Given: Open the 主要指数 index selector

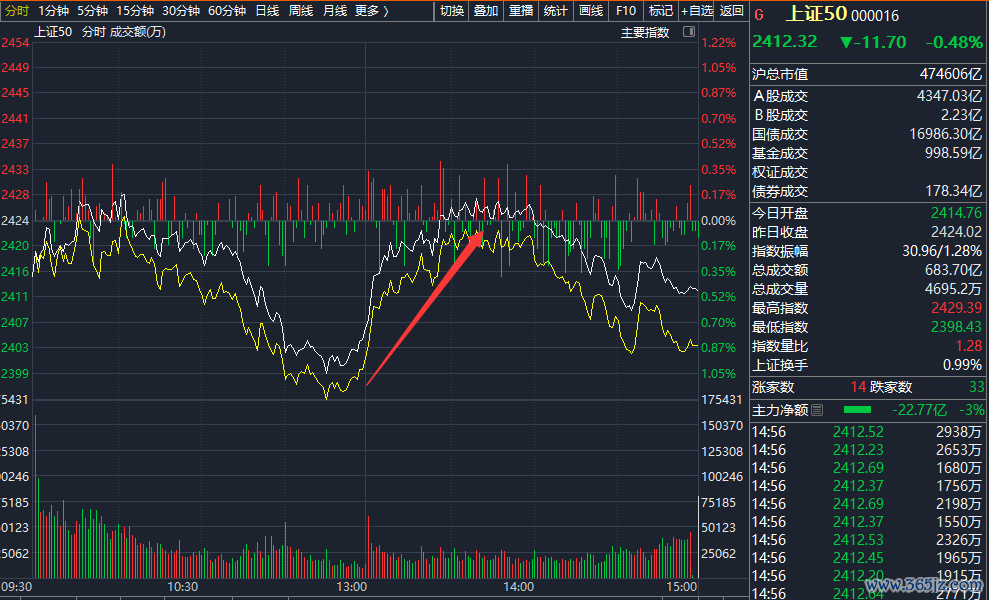Looking at the screenshot, I should coord(645,32).
